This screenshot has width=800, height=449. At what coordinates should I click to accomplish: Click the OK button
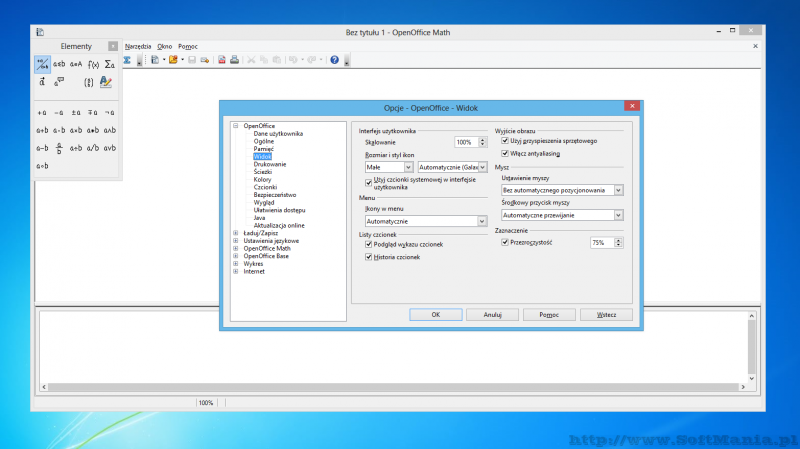[x=435, y=314]
